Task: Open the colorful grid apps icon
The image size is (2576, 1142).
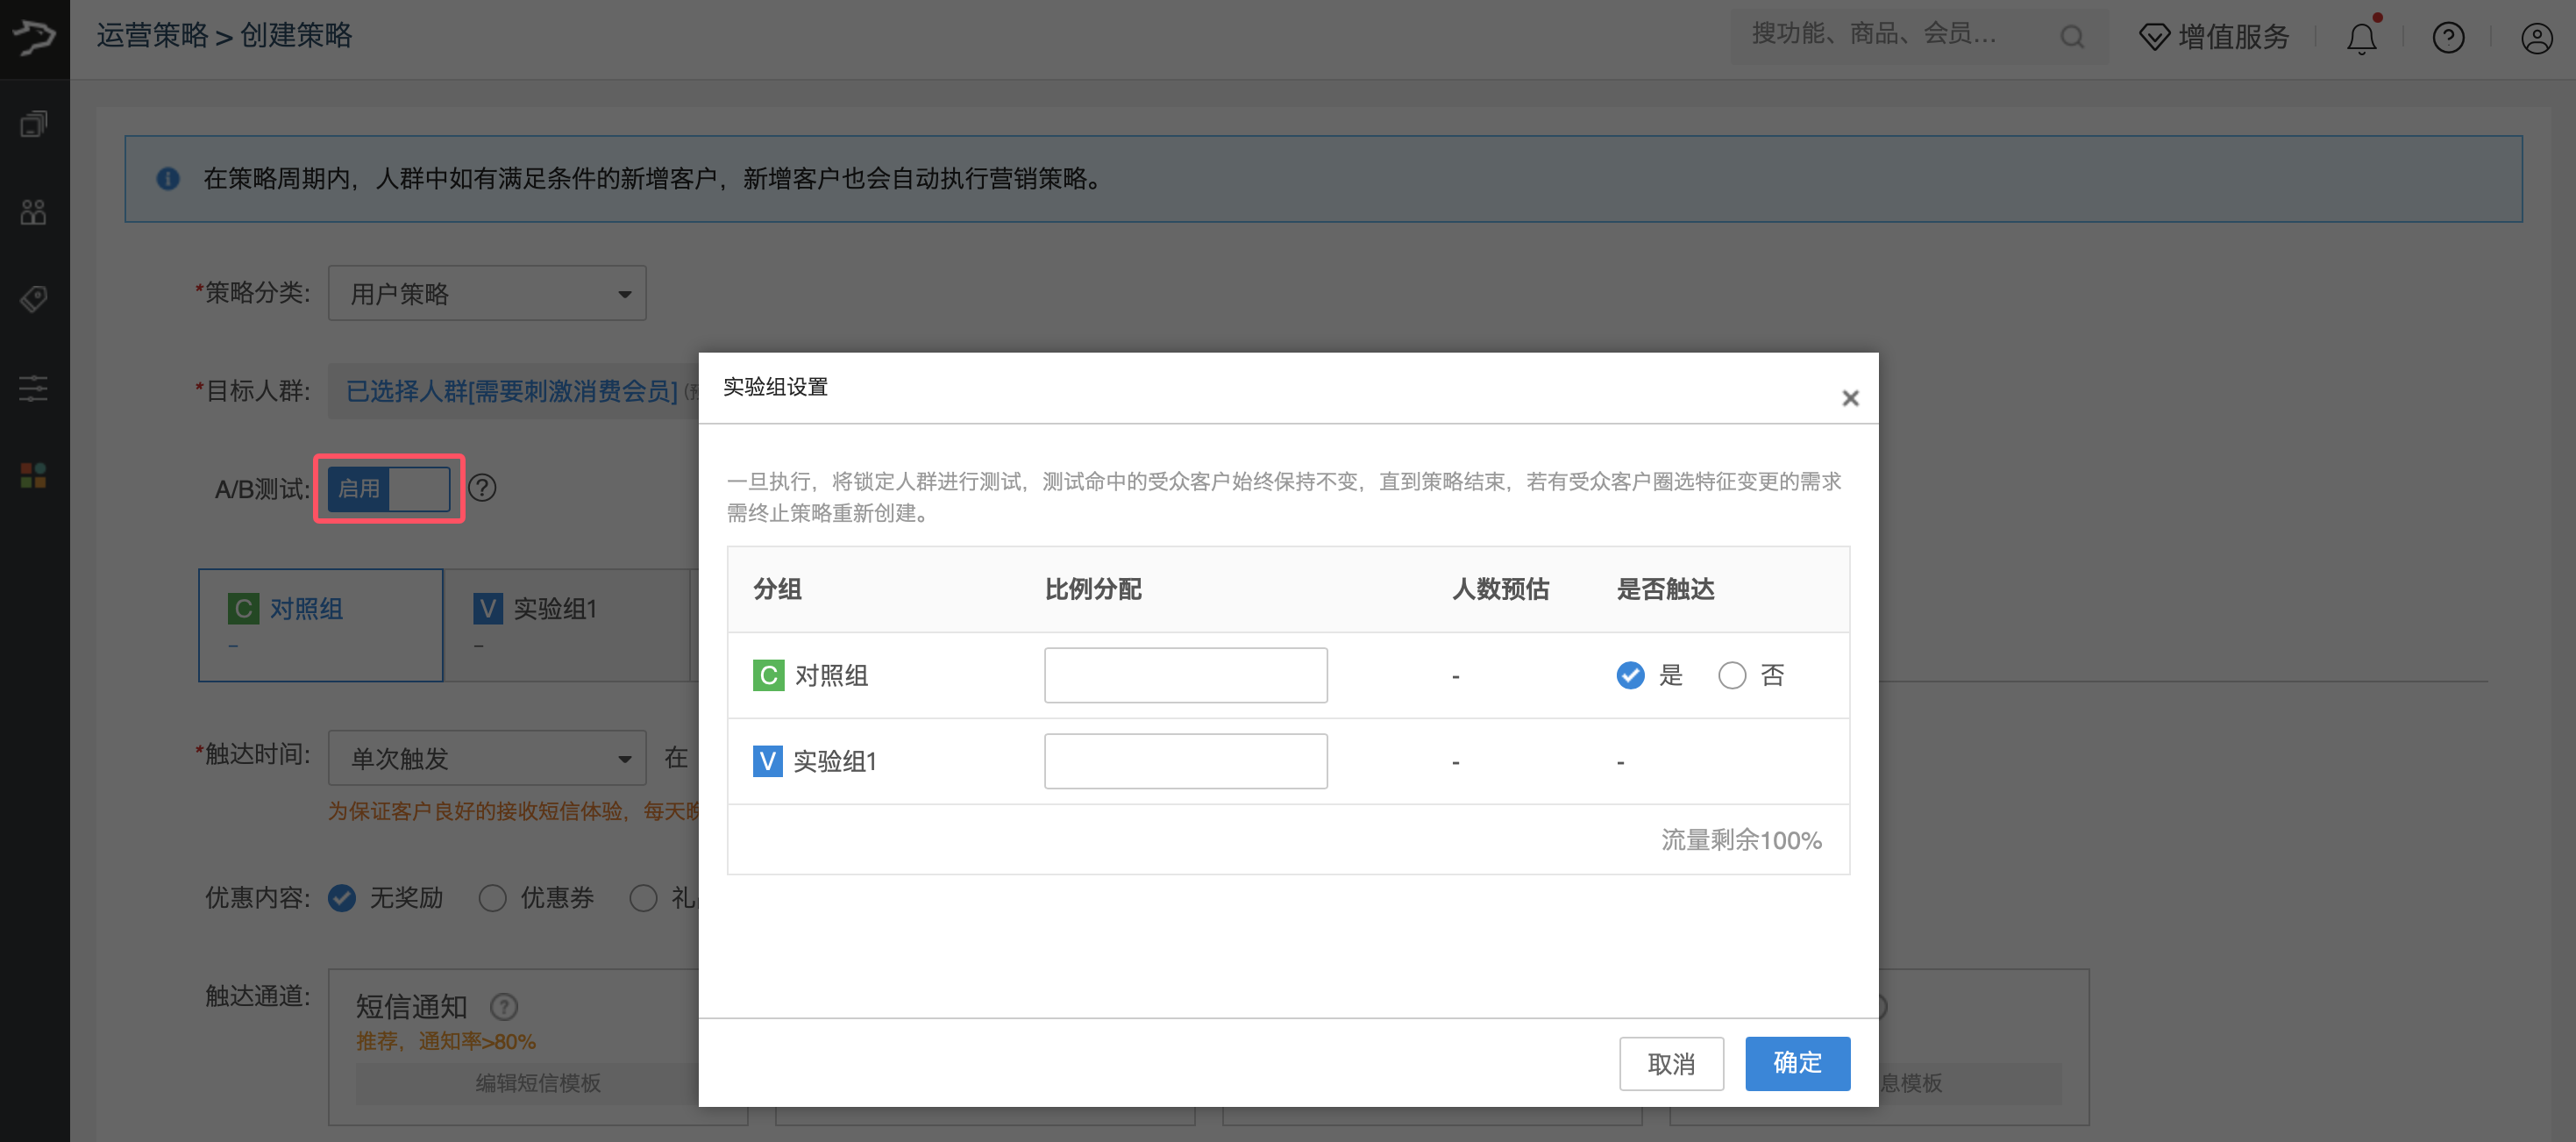Action: point(34,475)
